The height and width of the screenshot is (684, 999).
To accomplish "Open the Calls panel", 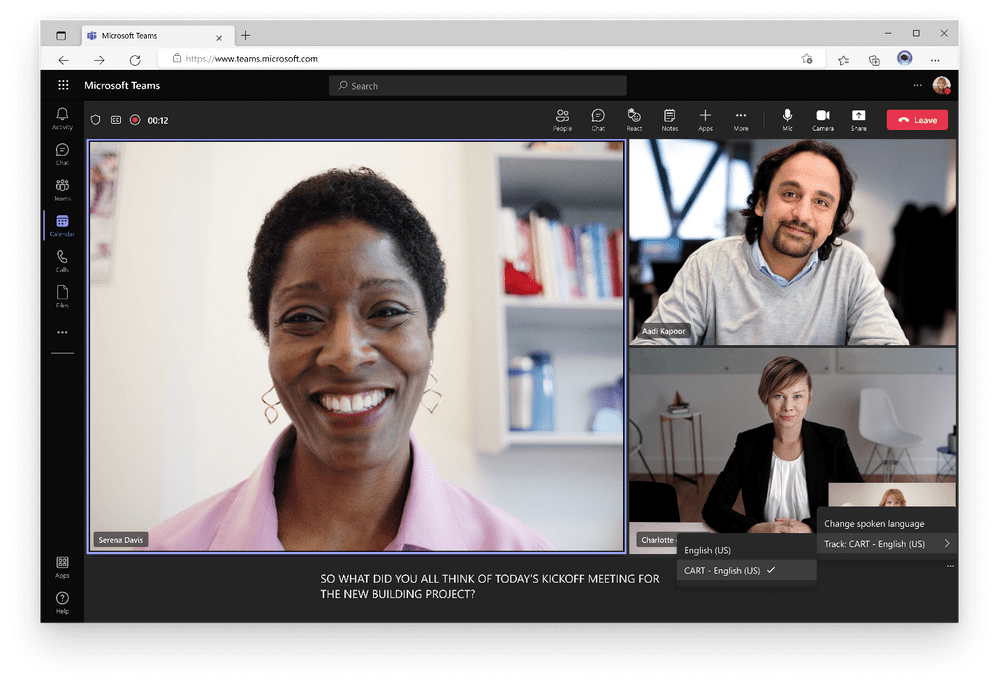I will [62, 260].
